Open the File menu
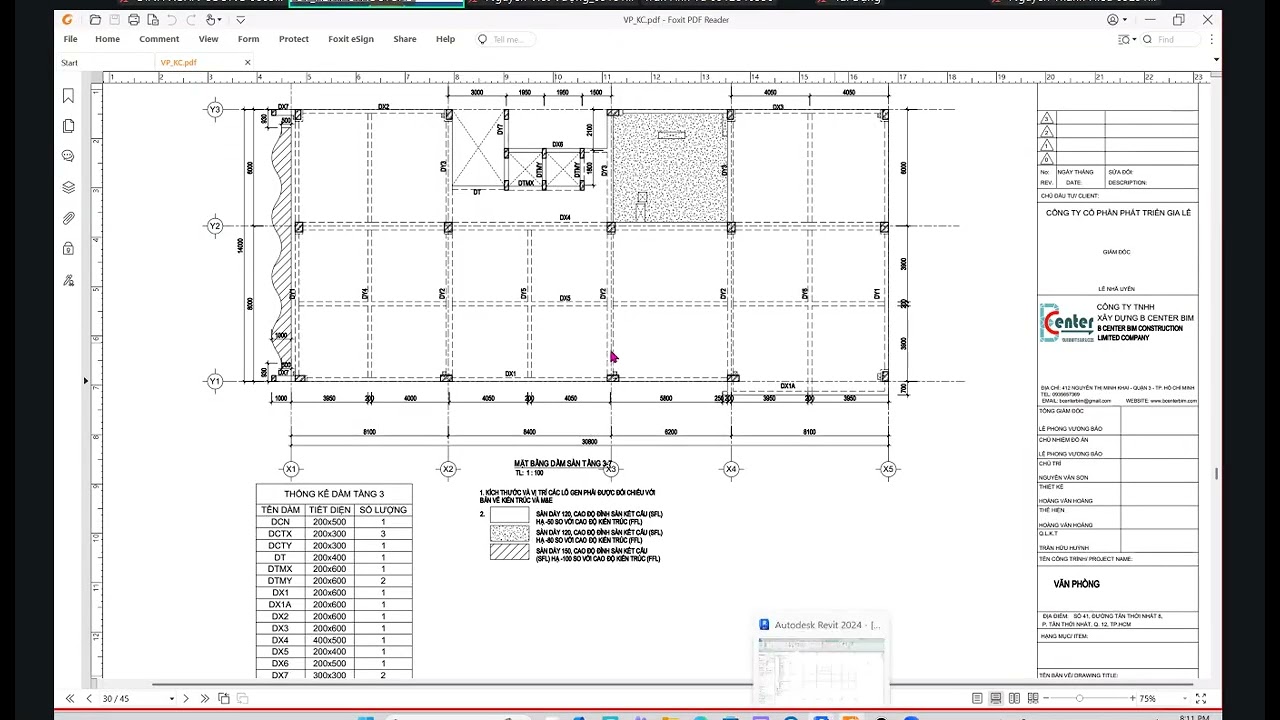This screenshot has height=720, width=1280. [x=70, y=39]
